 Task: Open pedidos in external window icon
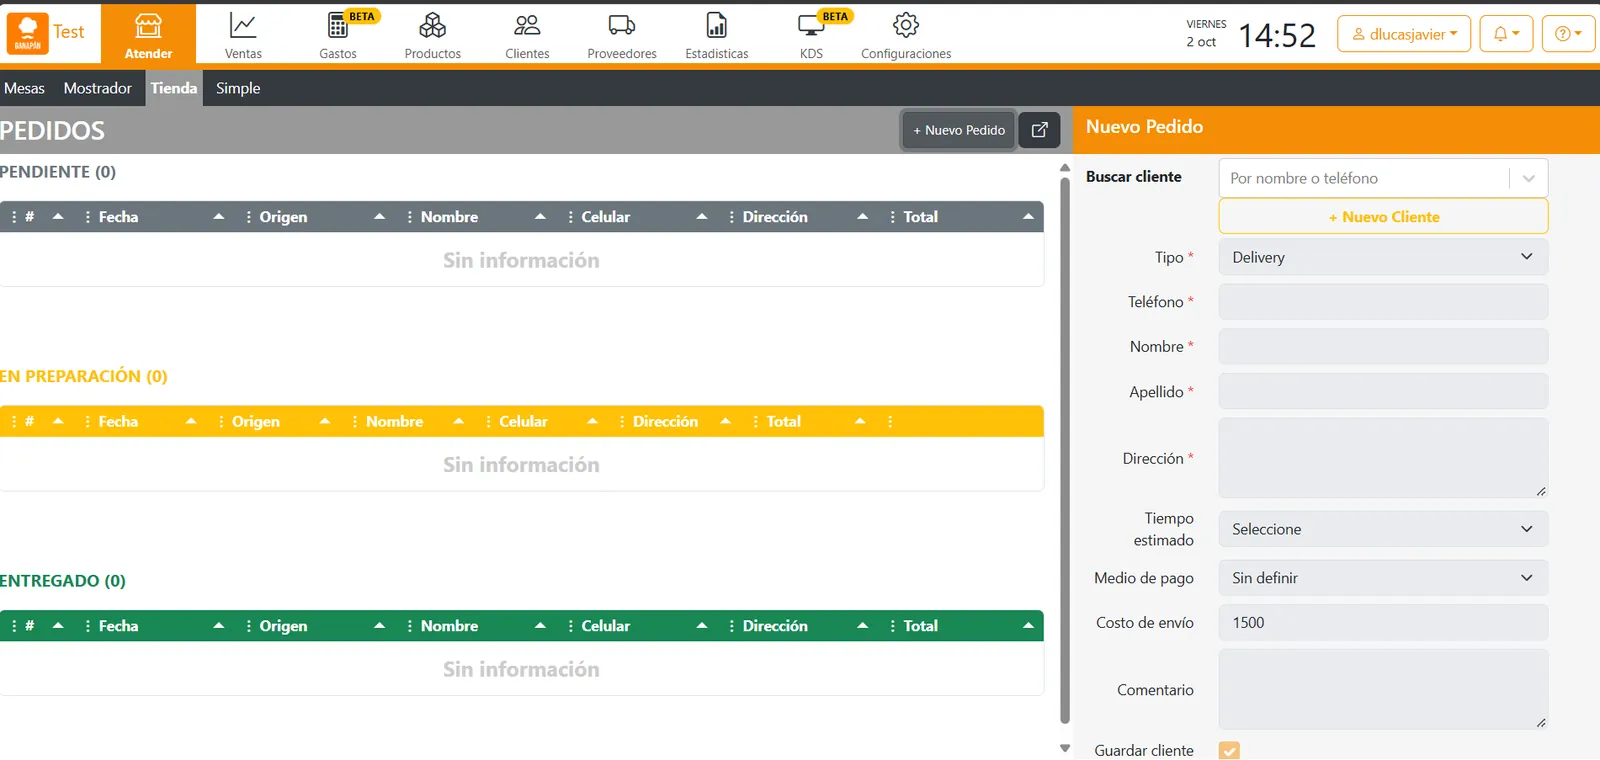(x=1039, y=130)
